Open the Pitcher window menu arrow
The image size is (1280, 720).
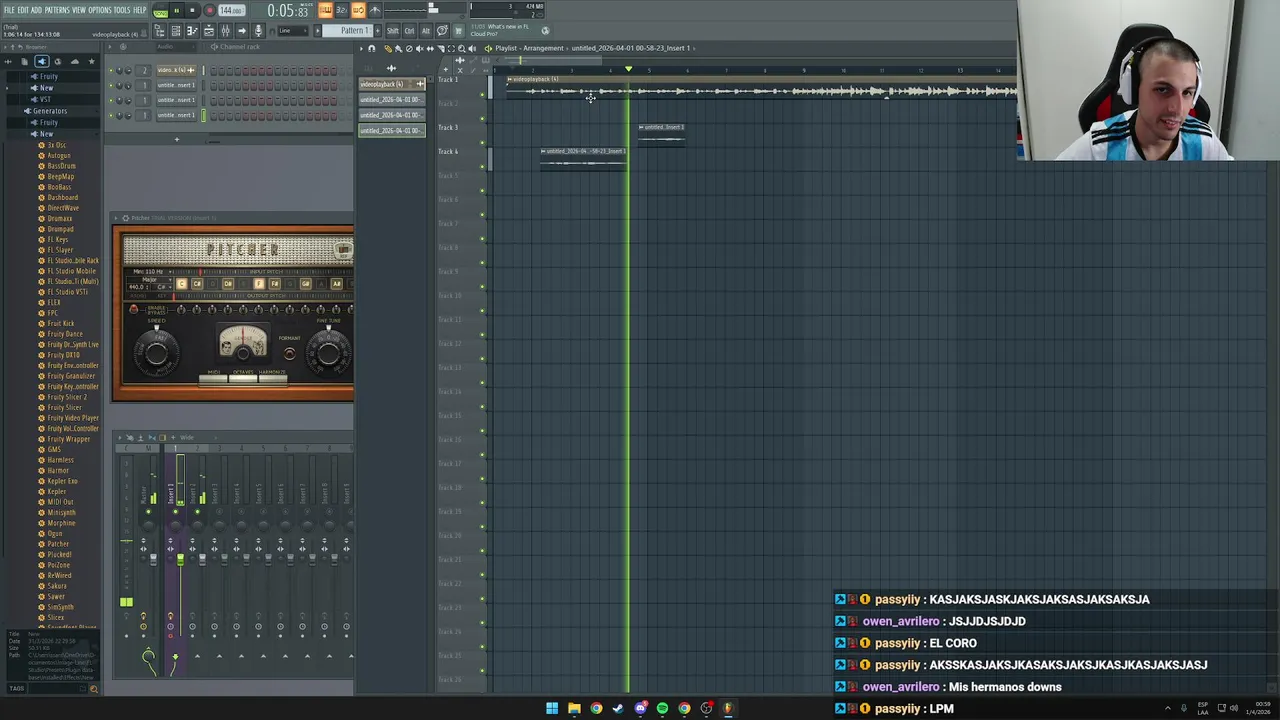116,218
